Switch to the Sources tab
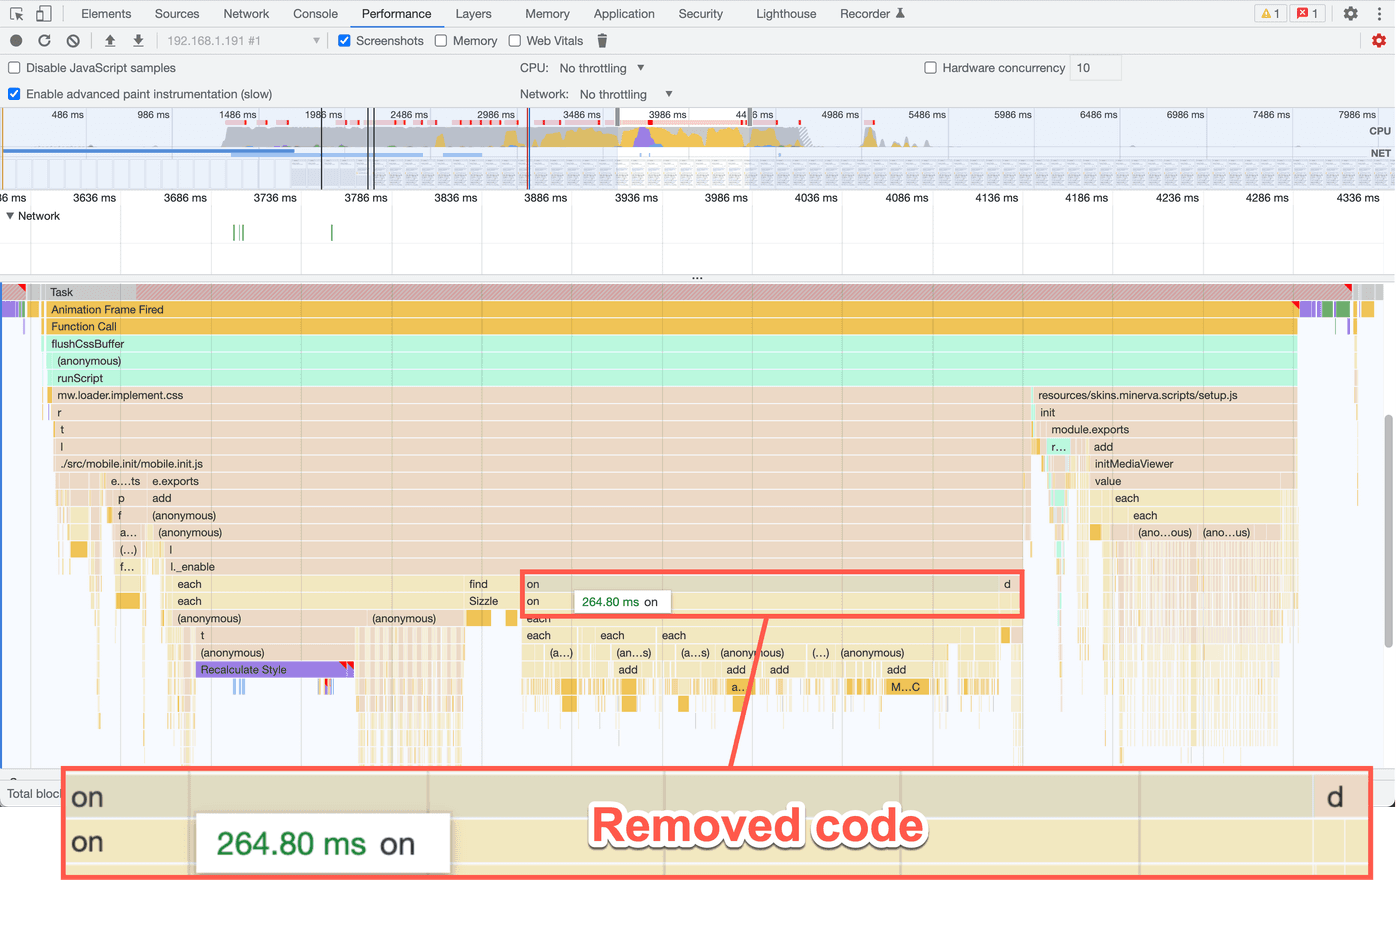The width and height of the screenshot is (1400, 928). [177, 14]
